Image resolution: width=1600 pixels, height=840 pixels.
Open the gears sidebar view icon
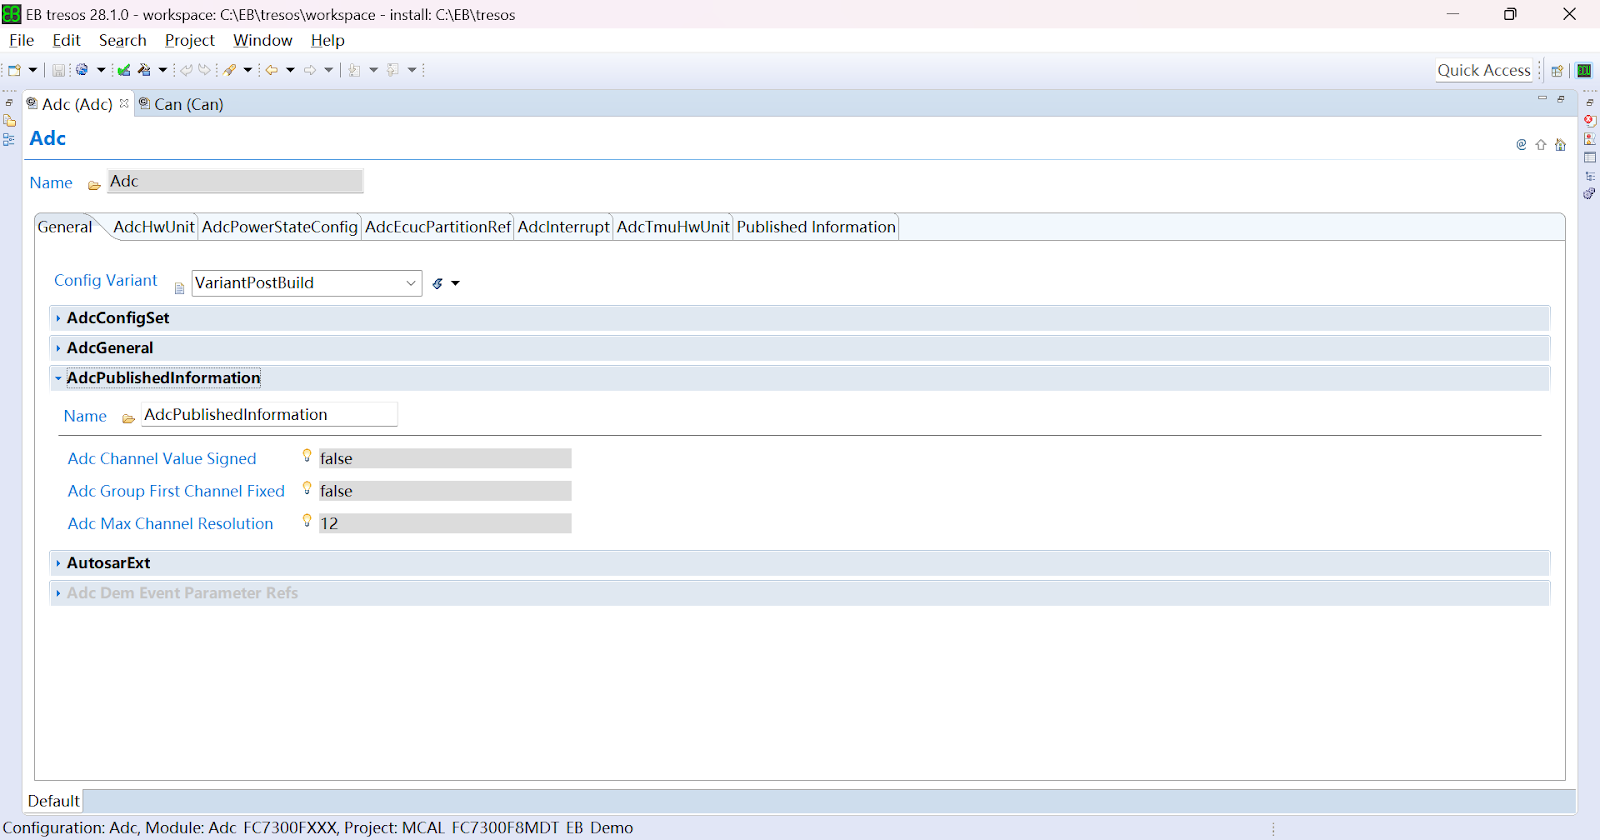click(1590, 194)
